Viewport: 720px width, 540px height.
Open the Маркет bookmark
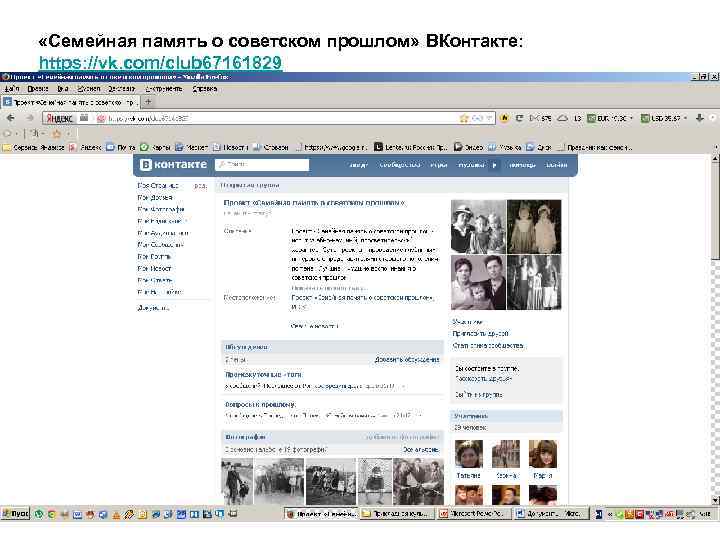pyautogui.click(x=192, y=147)
